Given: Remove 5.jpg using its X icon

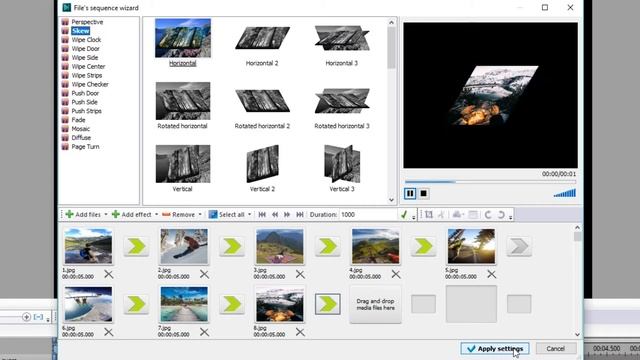Looking at the screenshot, I should pos(491,274).
